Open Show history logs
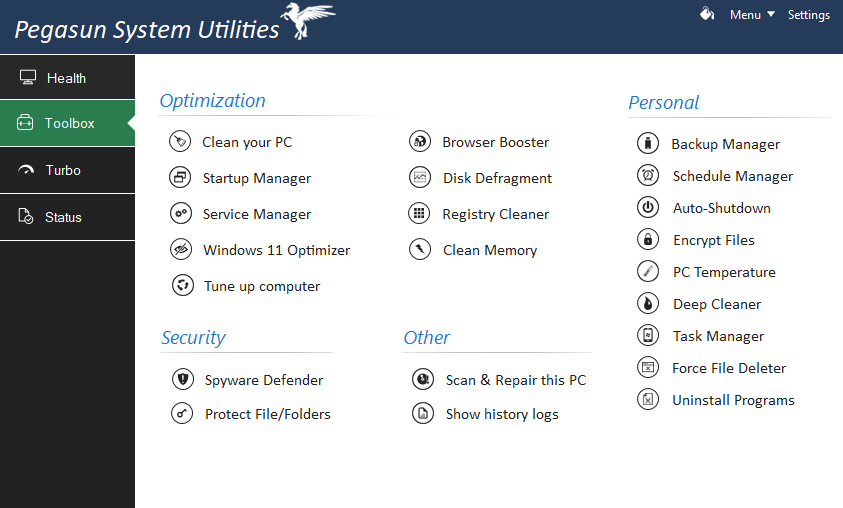The image size is (843, 508). click(501, 414)
